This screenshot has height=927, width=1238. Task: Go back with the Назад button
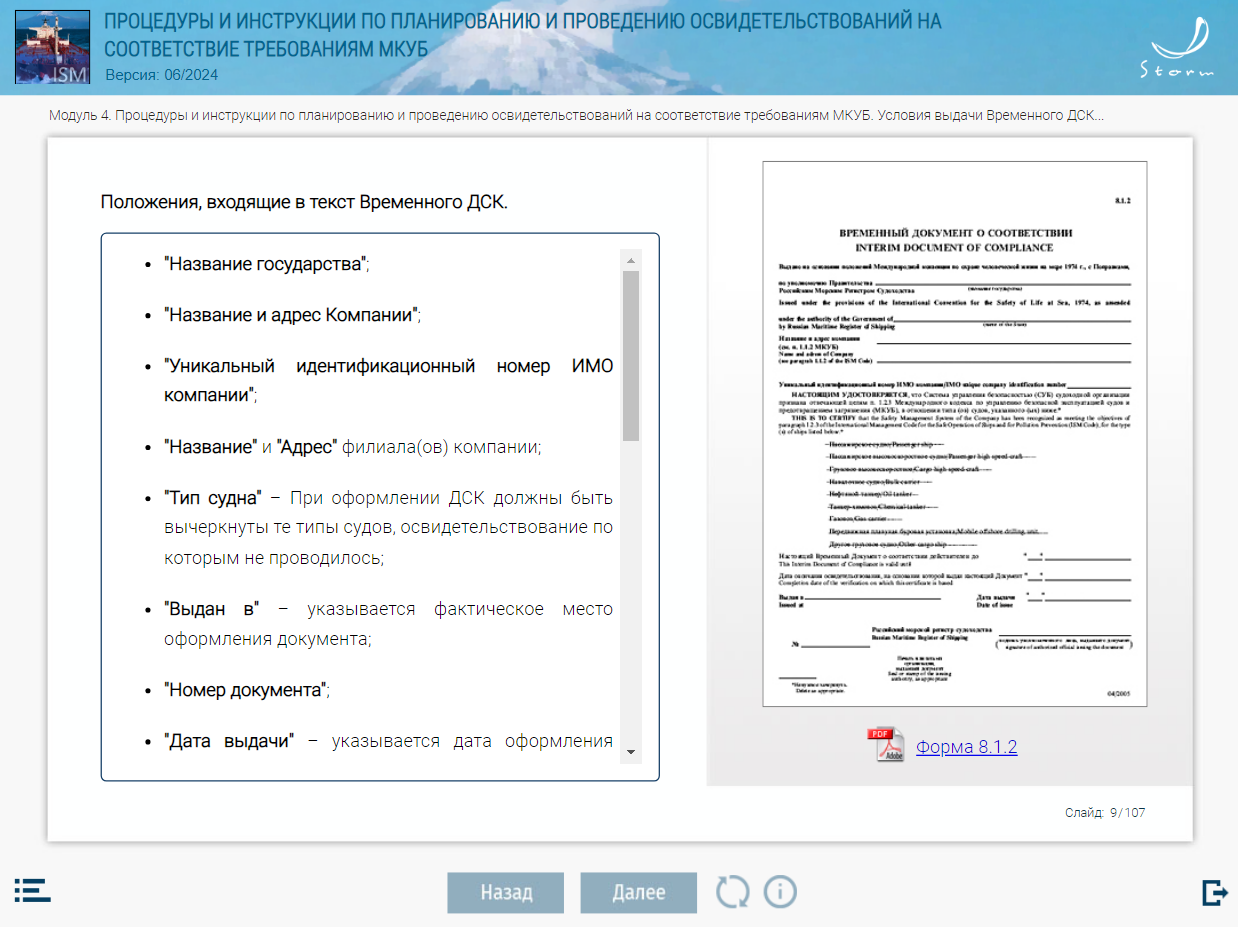505,893
